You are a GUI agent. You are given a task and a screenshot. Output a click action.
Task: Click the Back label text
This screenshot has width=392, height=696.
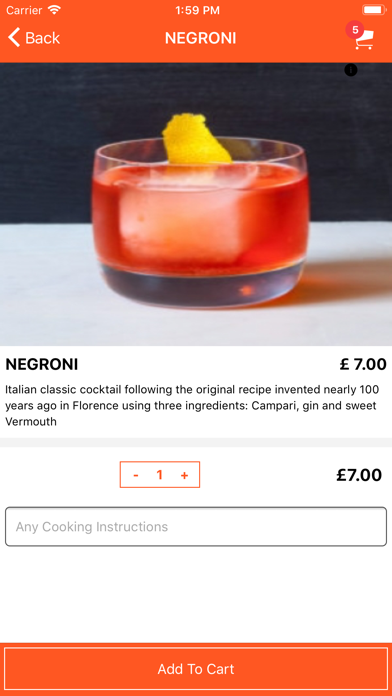43,38
